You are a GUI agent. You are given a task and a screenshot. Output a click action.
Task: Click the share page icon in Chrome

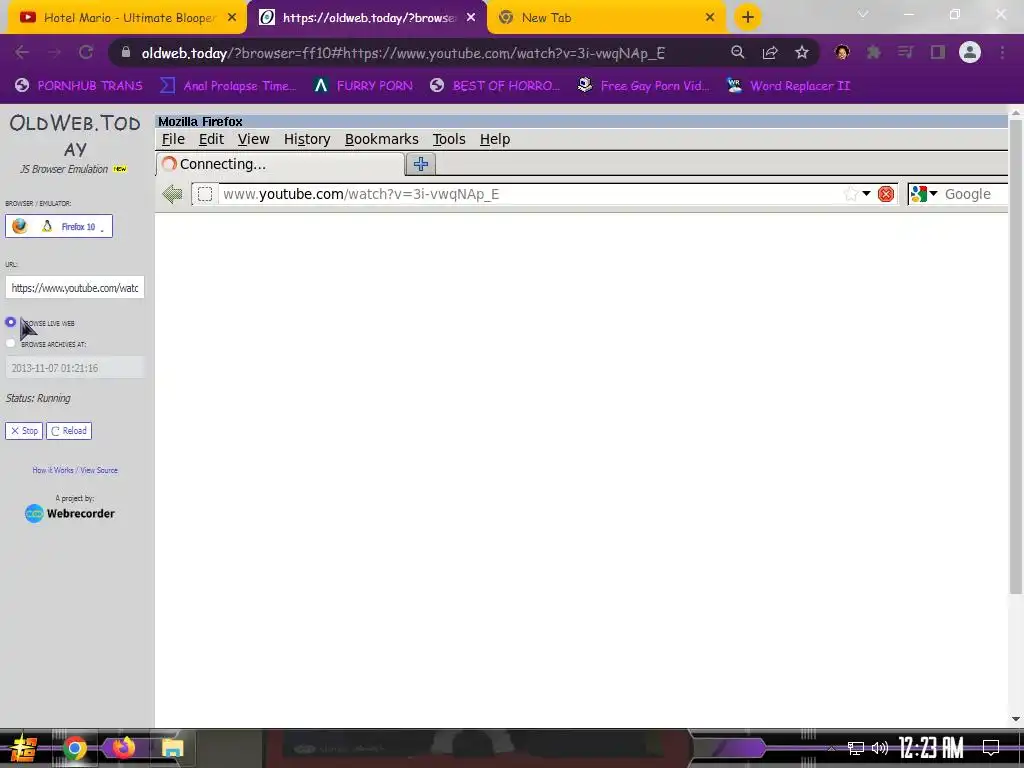[x=770, y=53]
